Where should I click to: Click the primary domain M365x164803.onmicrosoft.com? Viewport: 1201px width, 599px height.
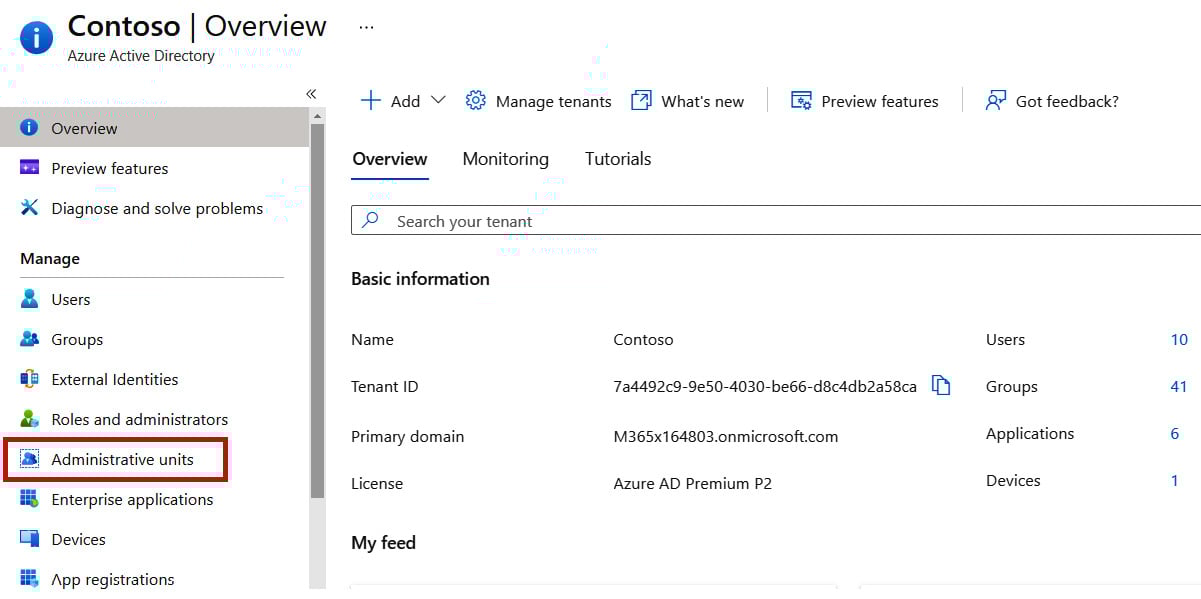coord(726,436)
